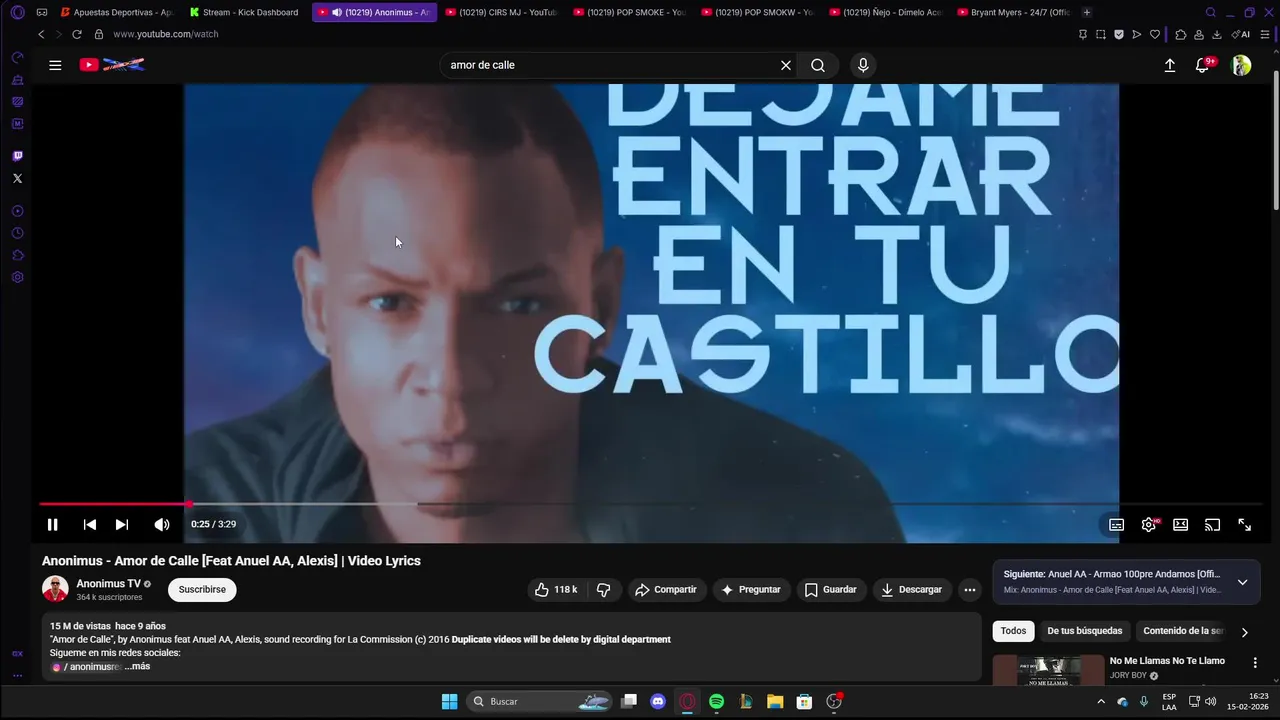
Task: Enter fullscreen on the video player
Action: [x=1245, y=524]
